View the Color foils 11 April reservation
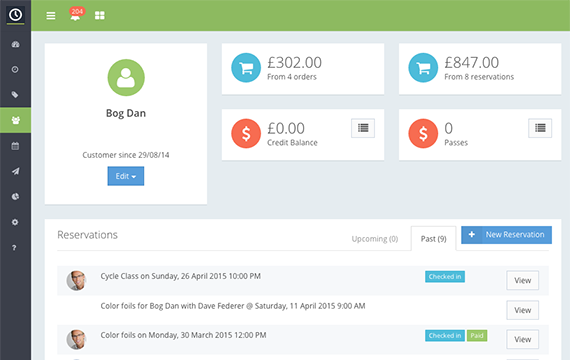The image size is (570, 360). point(522,310)
